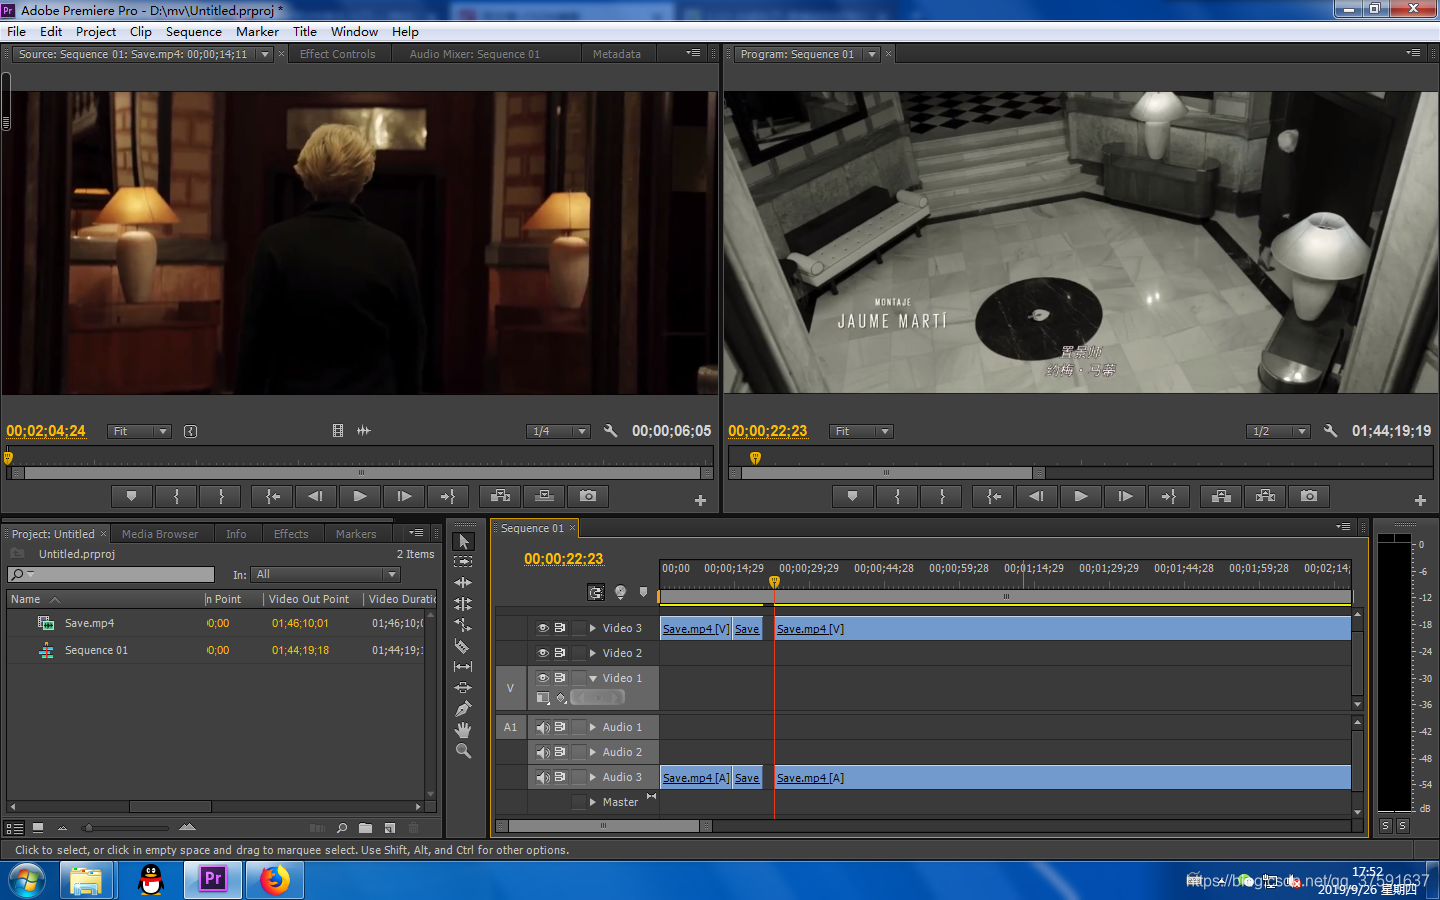The height and width of the screenshot is (900, 1440).
Task: Expand the Audio 1 track
Action: click(593, 727)
